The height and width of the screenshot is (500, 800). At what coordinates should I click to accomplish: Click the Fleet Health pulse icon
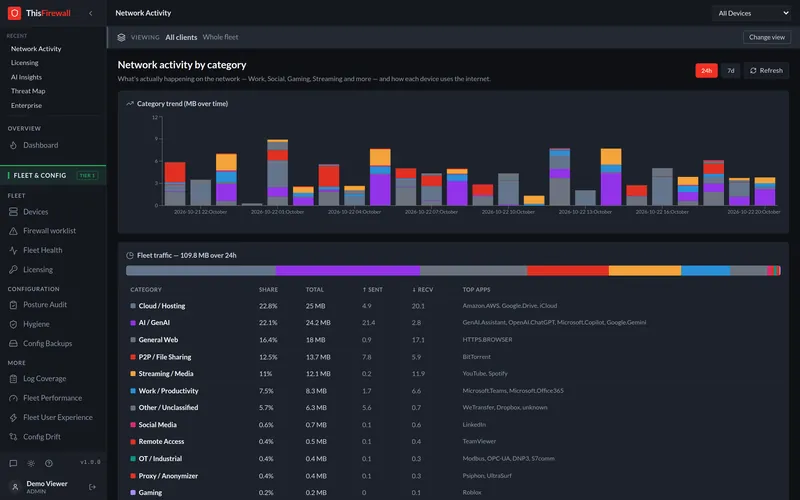tap(13, 250)
